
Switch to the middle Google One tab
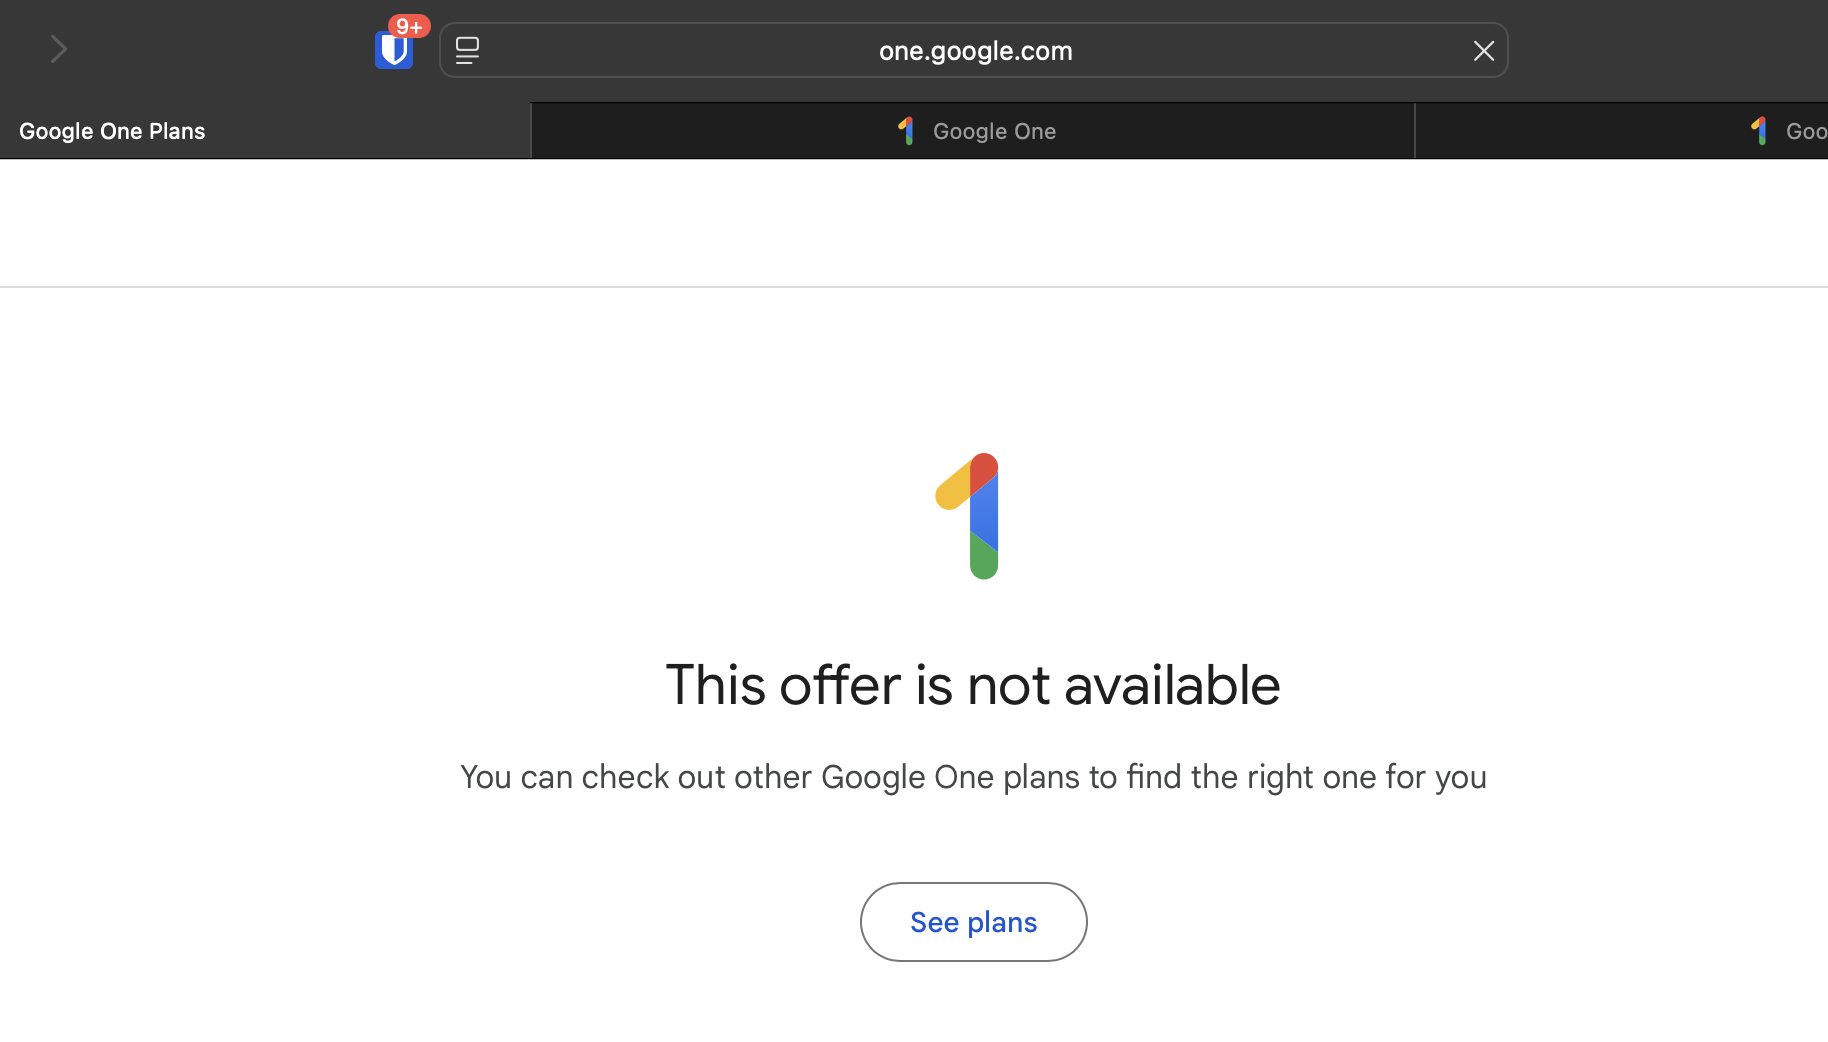(973, 131)
